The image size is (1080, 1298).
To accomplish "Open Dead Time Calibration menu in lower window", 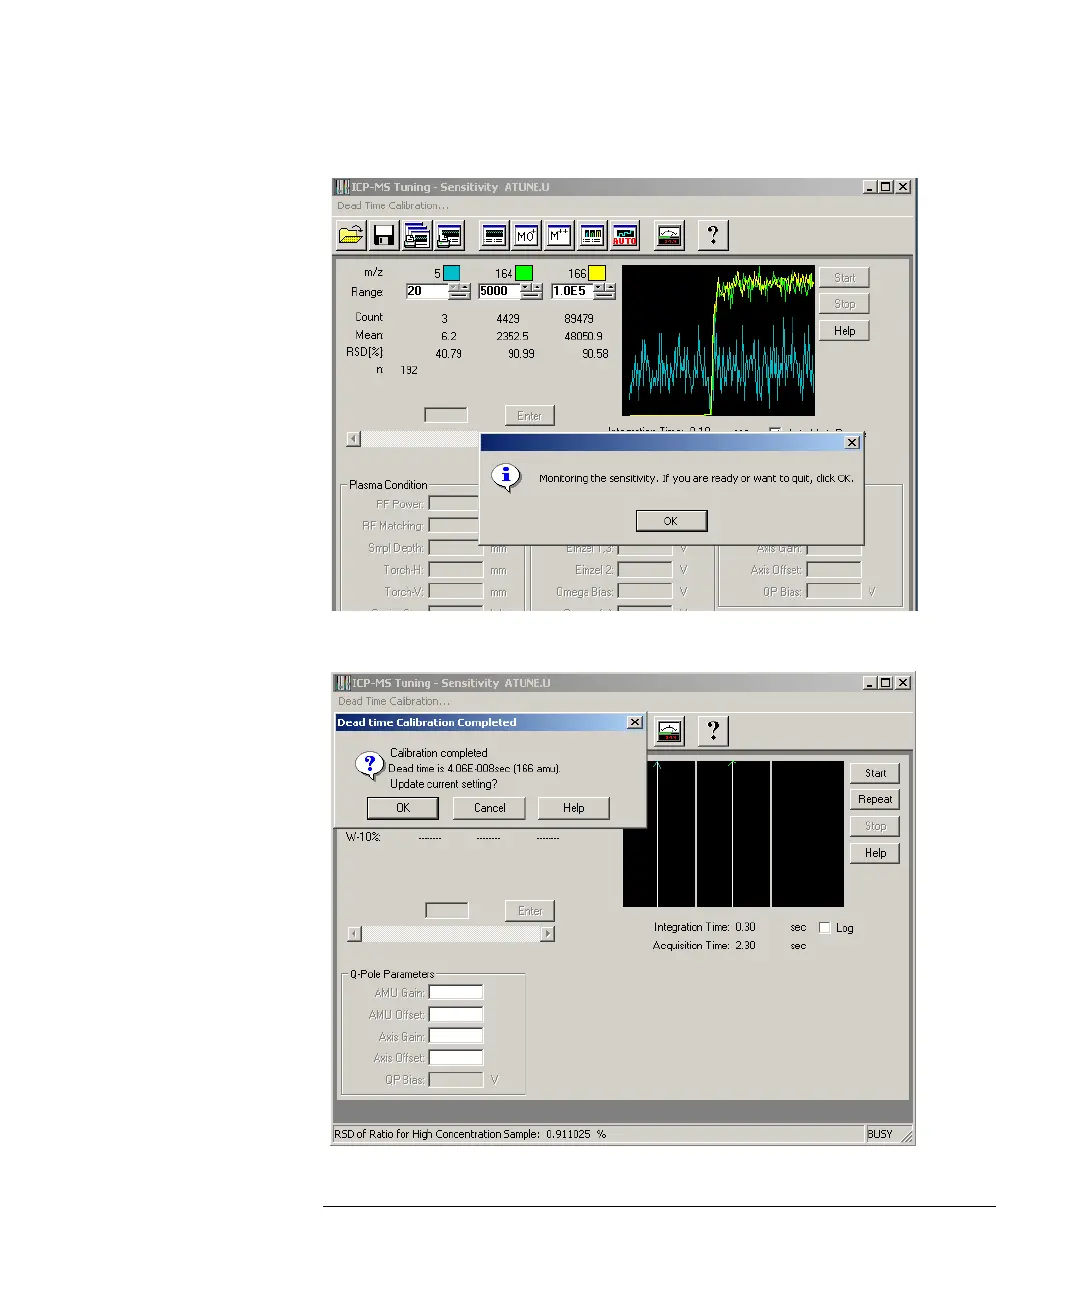I will [393, 702].
